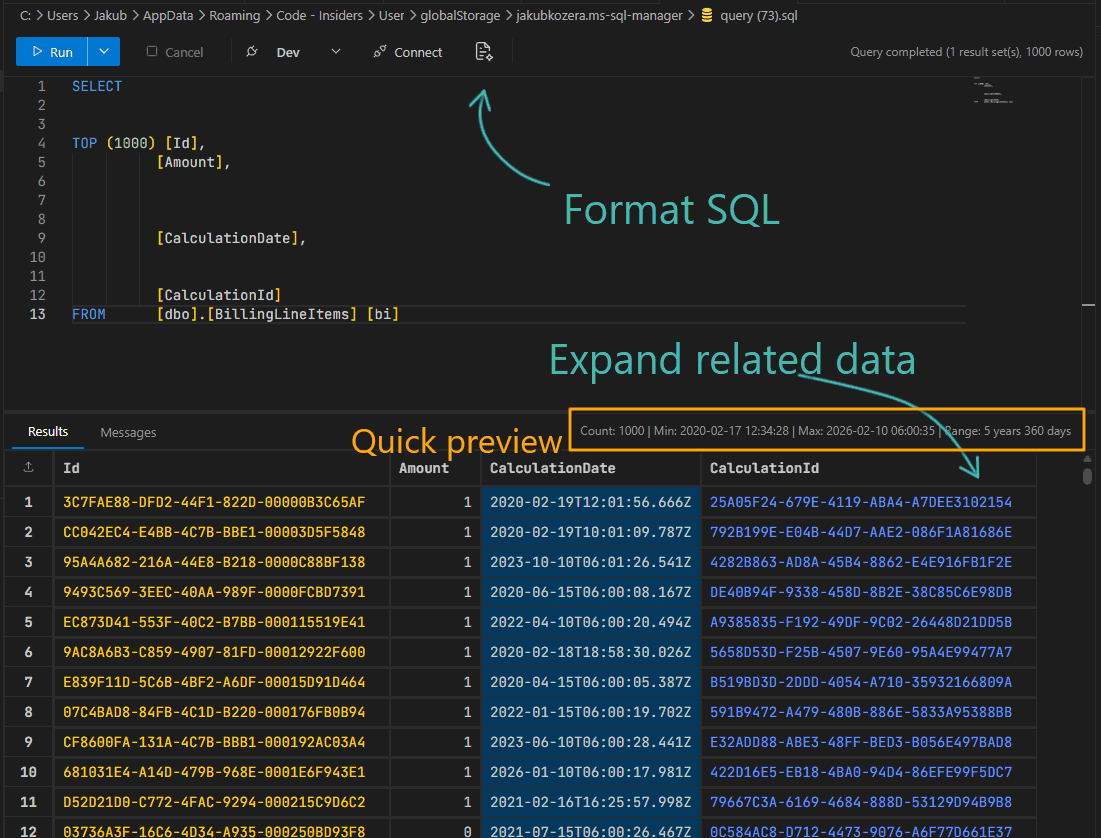
Task: Switch to the Results tab
Action: [x=47, y=432]
